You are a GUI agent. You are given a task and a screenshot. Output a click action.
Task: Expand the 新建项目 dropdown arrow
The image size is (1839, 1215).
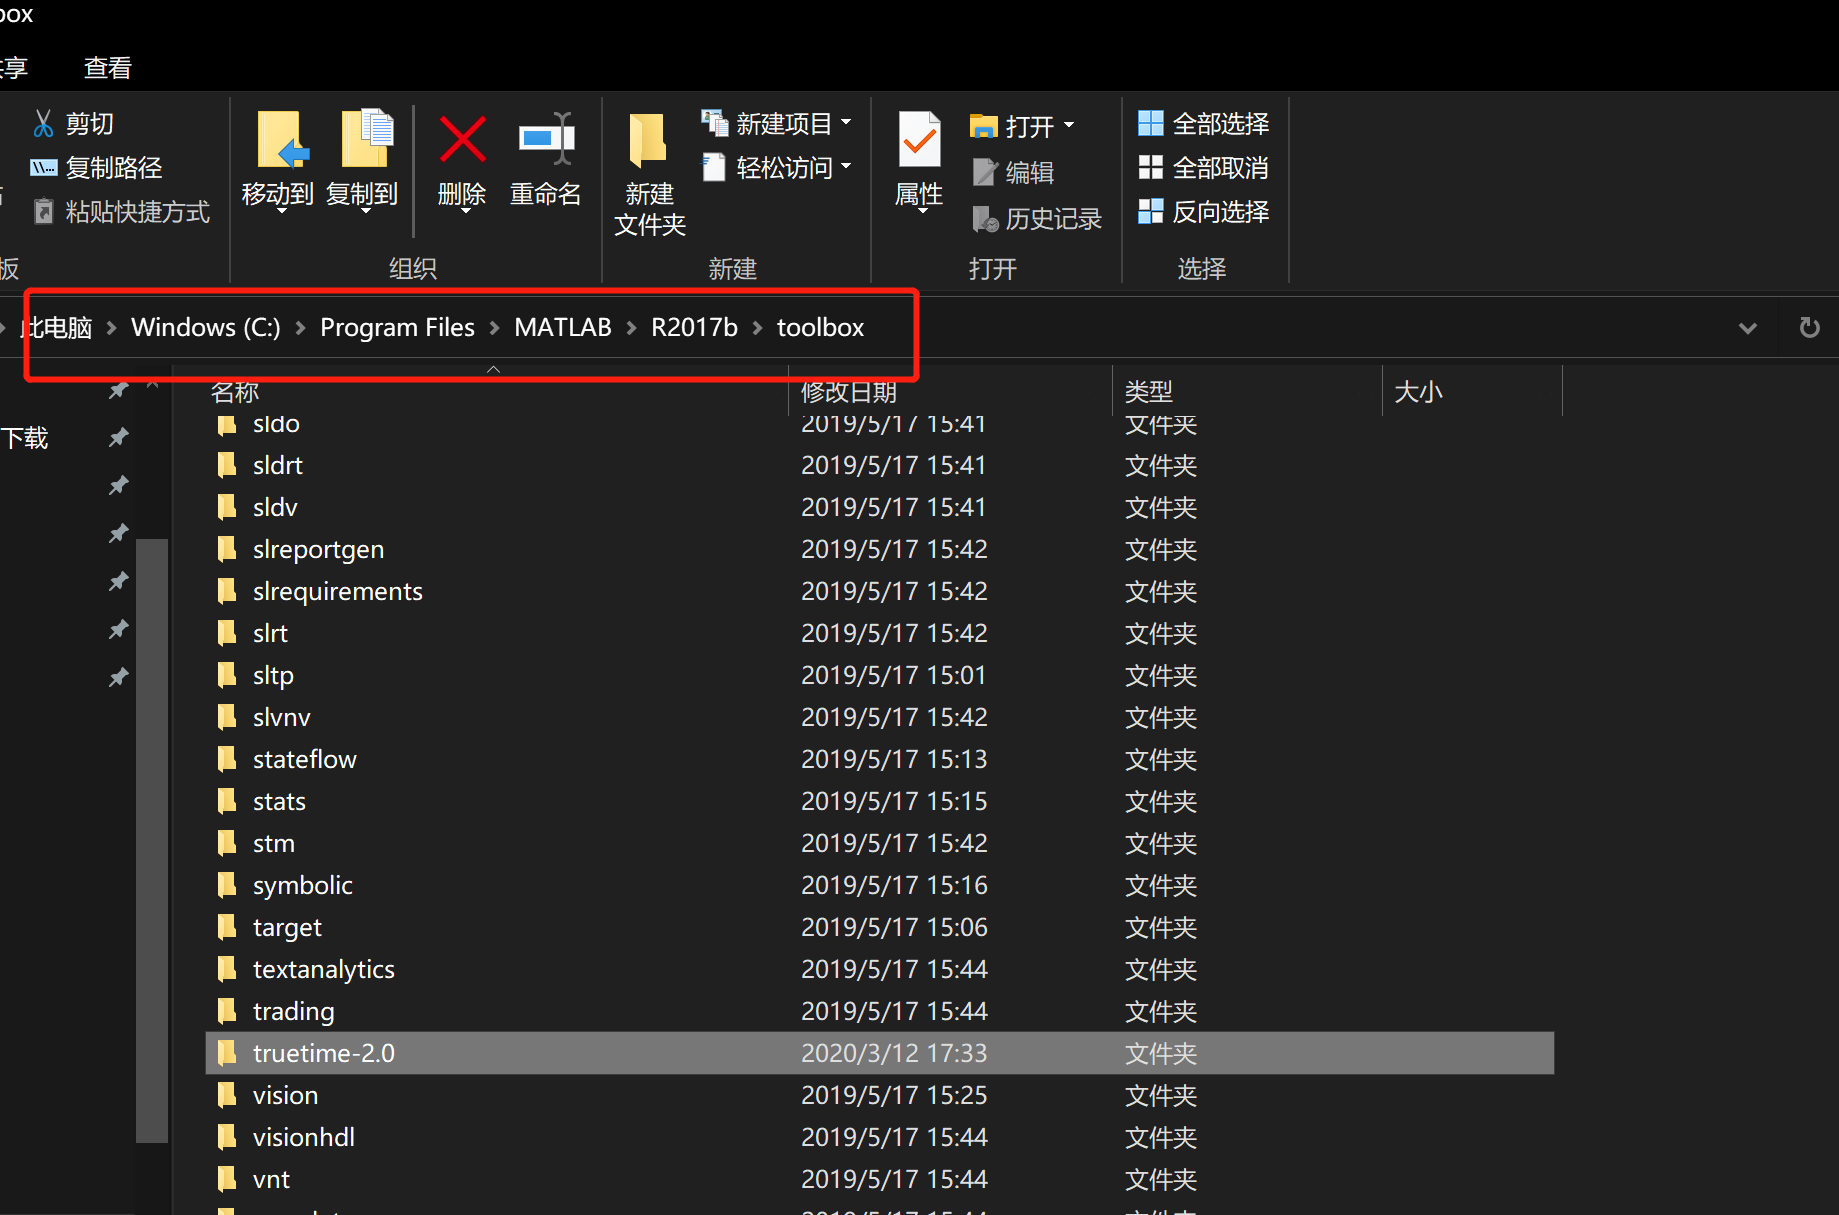[847, 122]
